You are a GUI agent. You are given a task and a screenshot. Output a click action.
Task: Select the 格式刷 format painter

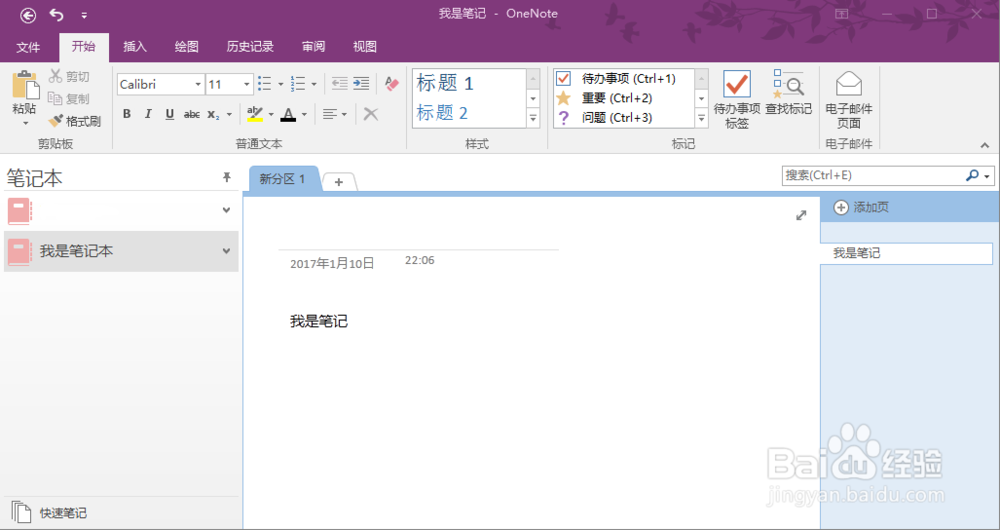[x=75, y=121]
